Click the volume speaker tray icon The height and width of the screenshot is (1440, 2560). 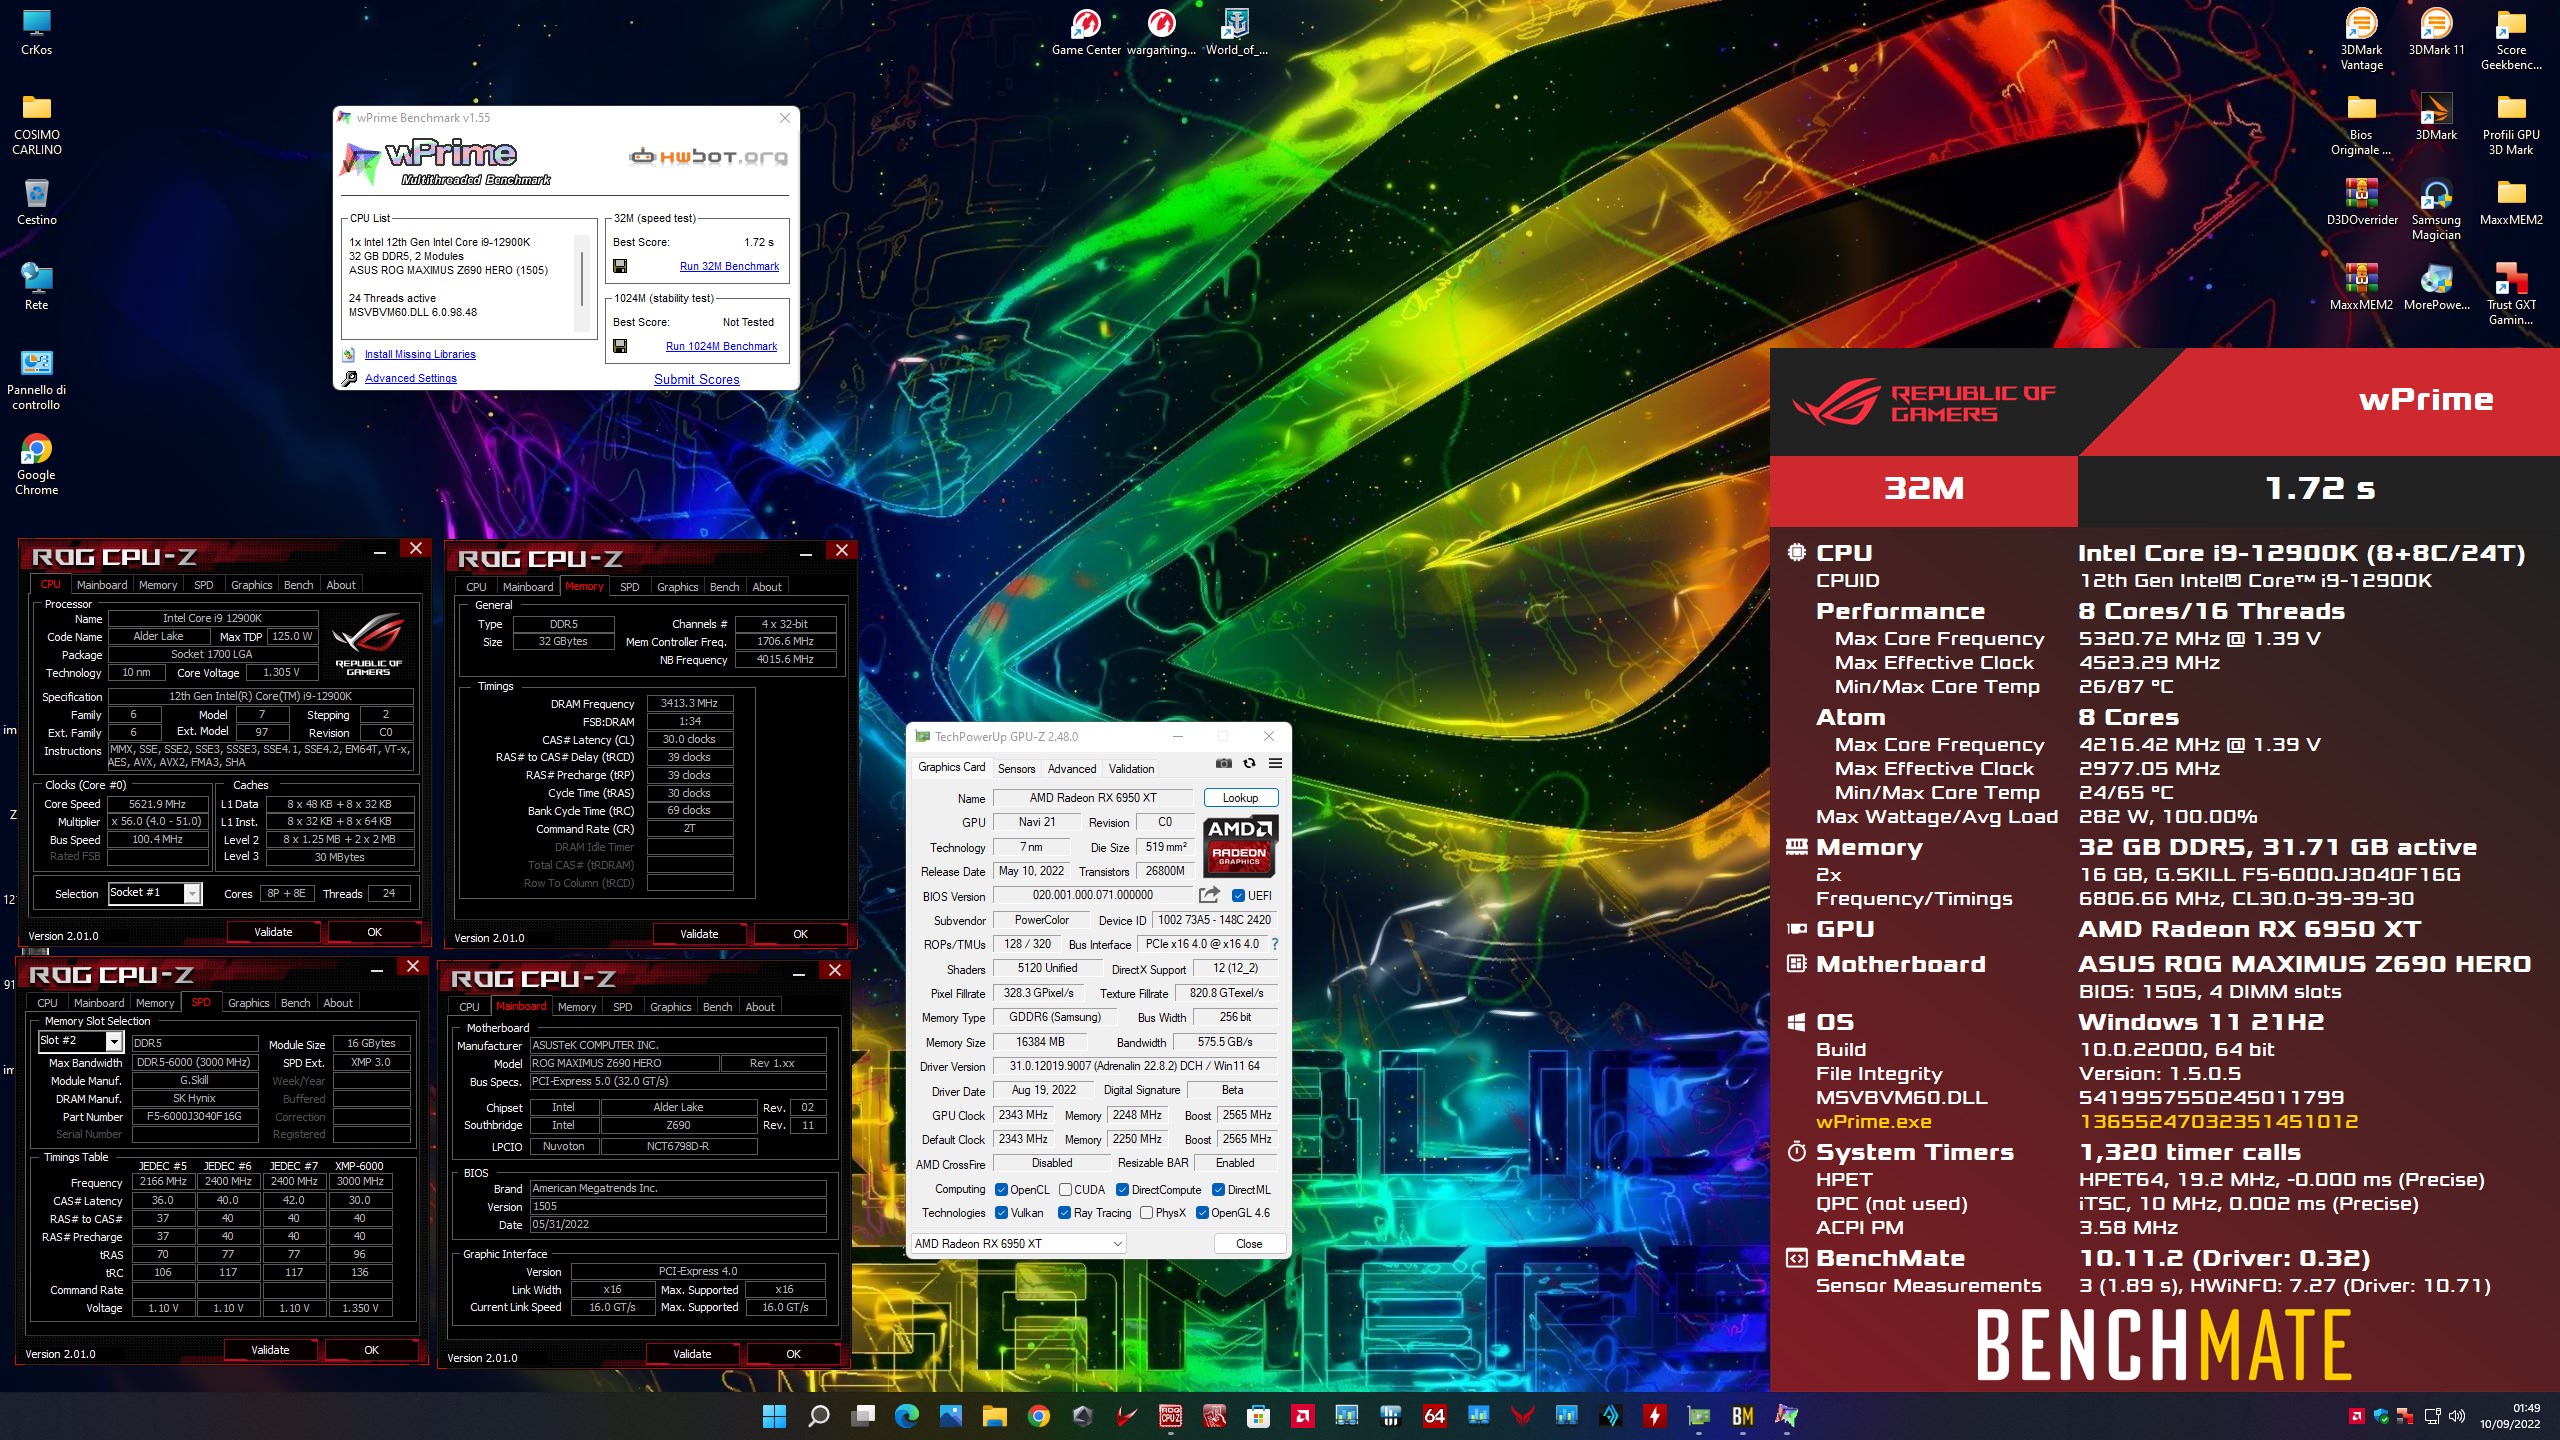click(2457, 1415)
